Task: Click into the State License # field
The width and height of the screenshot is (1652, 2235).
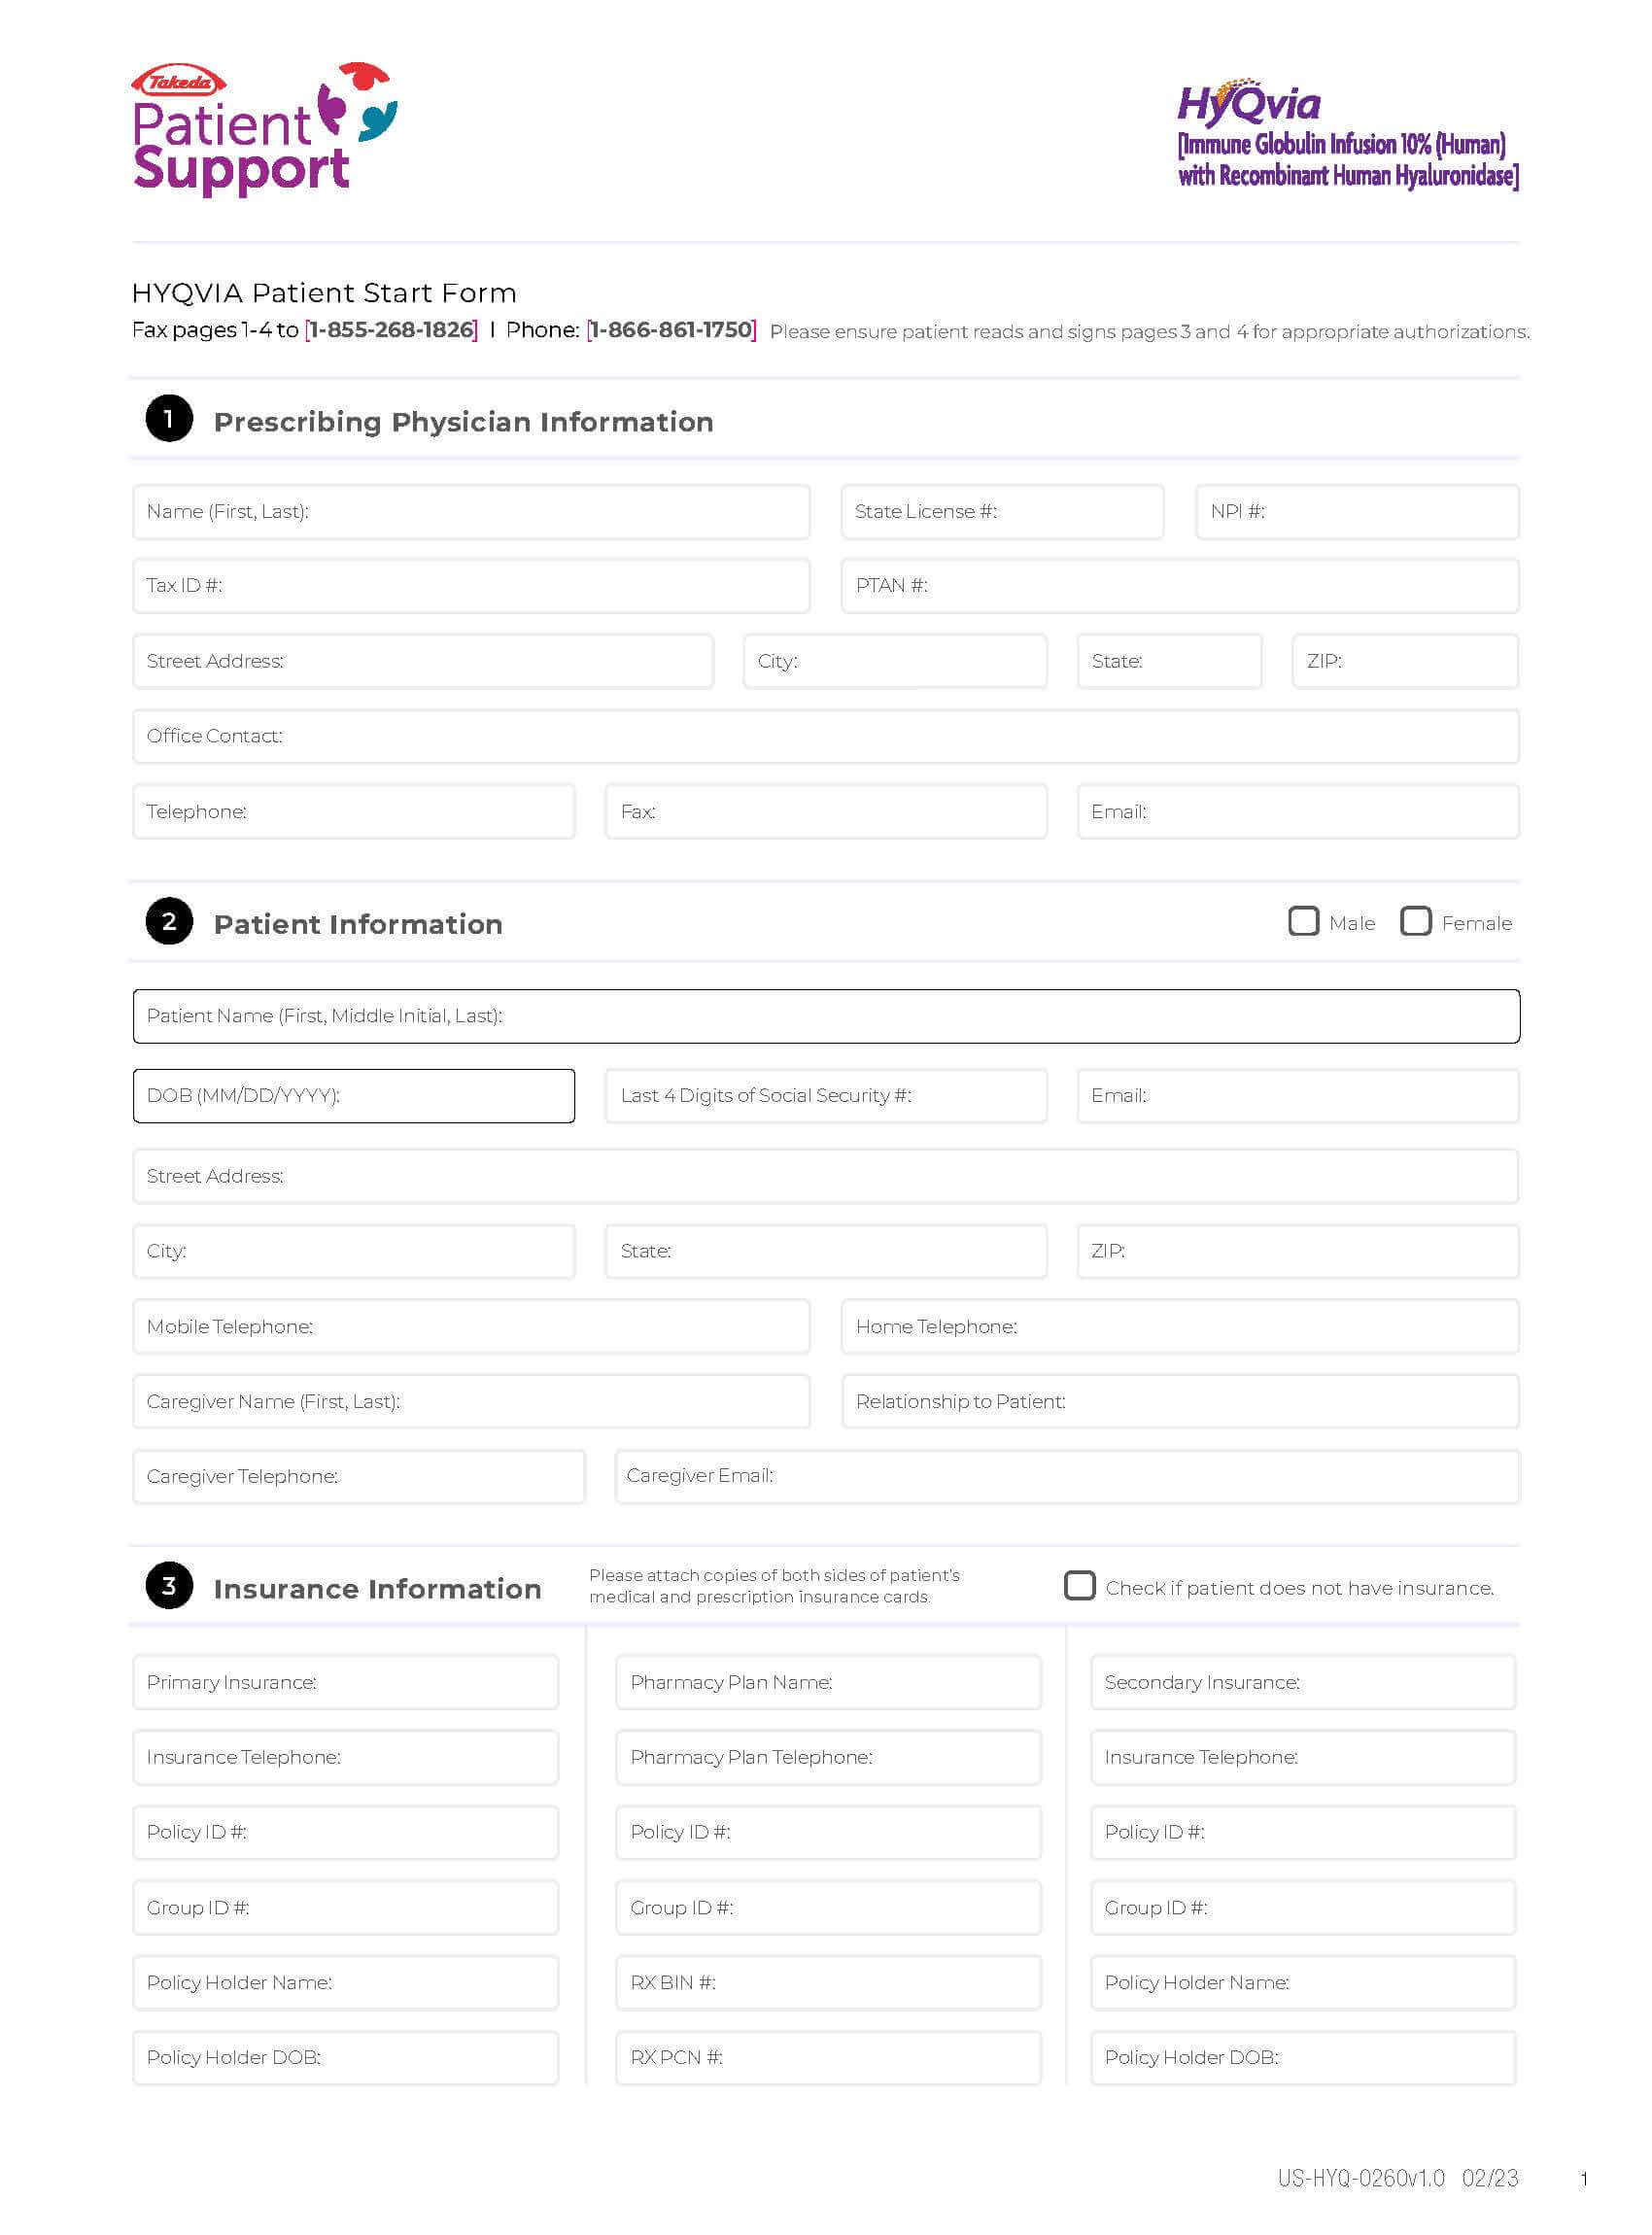Action: coord(1002,512)
